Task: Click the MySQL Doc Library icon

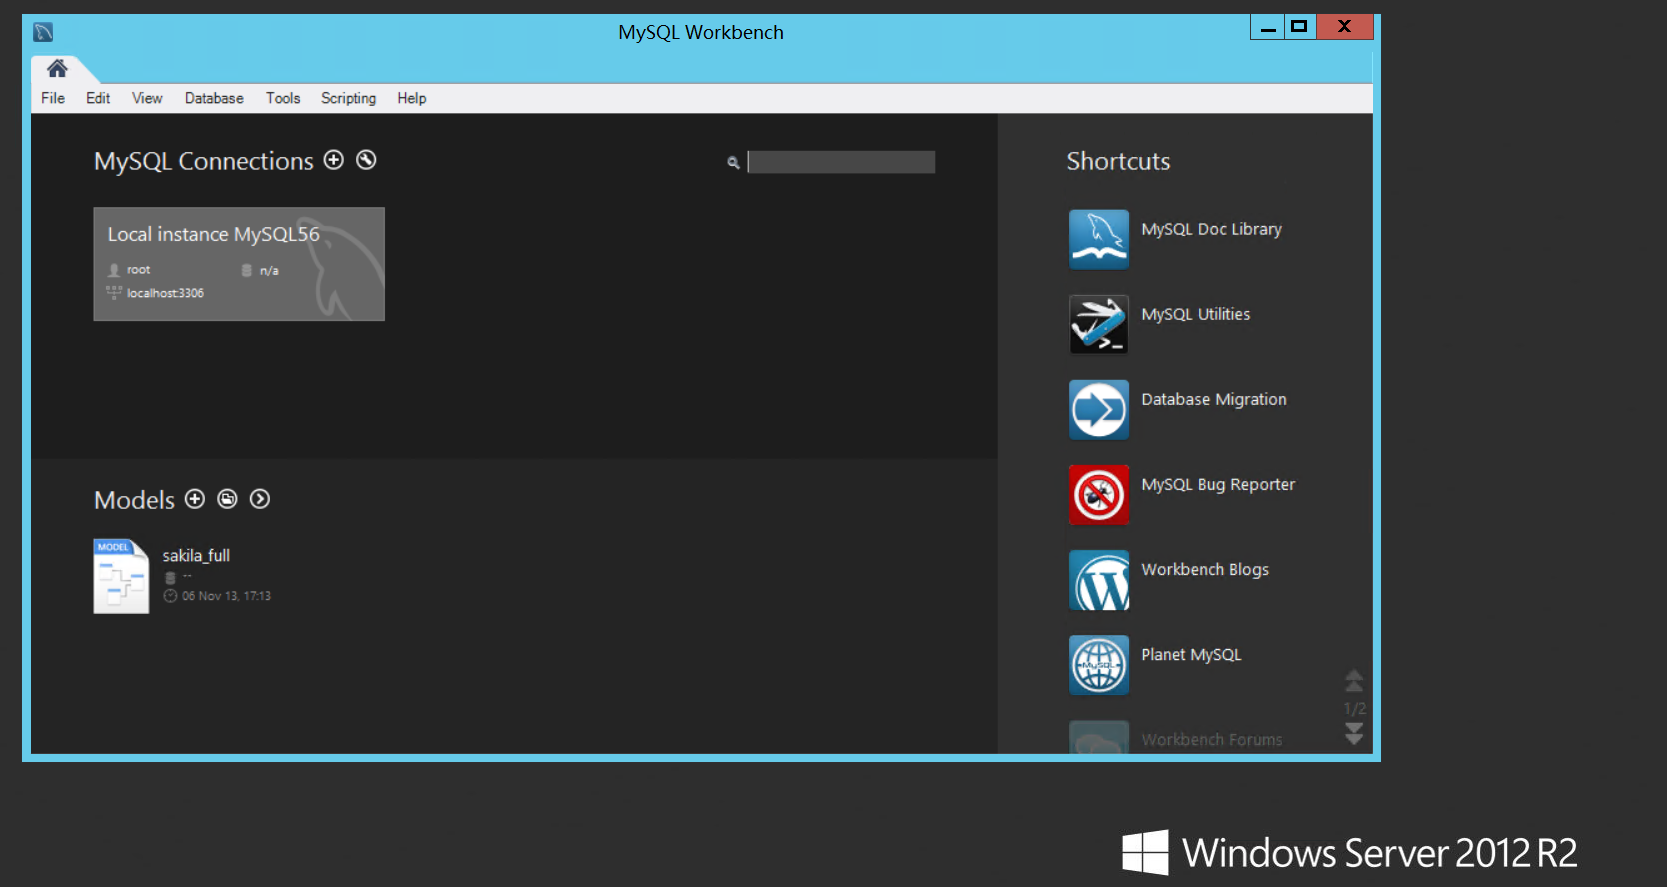Action: click(1099, 239)
